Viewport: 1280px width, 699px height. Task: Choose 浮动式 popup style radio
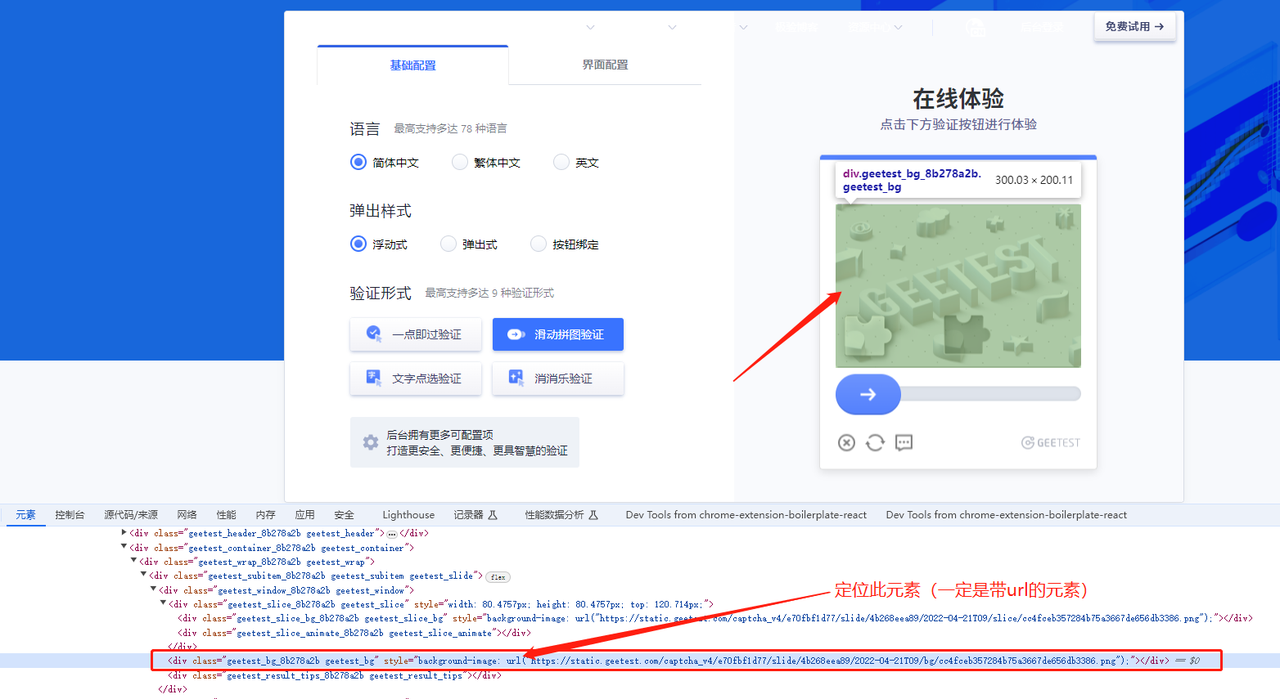[x=358, y=244]
